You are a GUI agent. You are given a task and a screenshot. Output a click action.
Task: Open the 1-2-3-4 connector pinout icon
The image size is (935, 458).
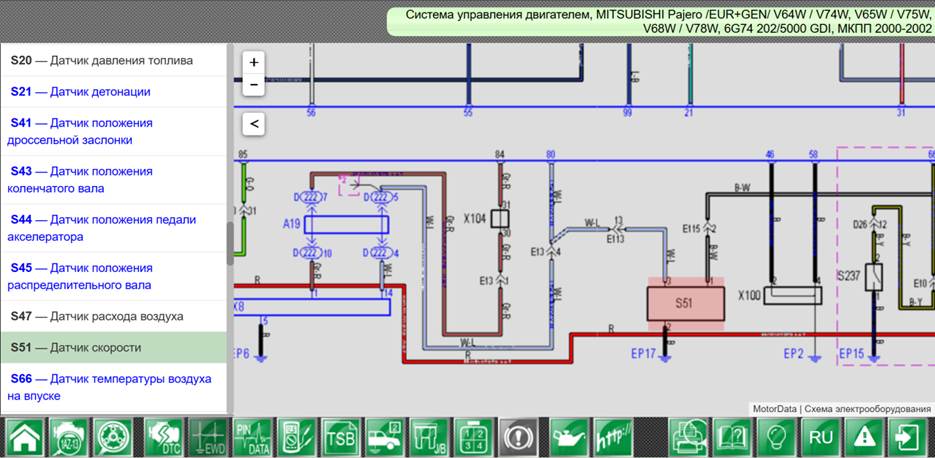[474, 438]
